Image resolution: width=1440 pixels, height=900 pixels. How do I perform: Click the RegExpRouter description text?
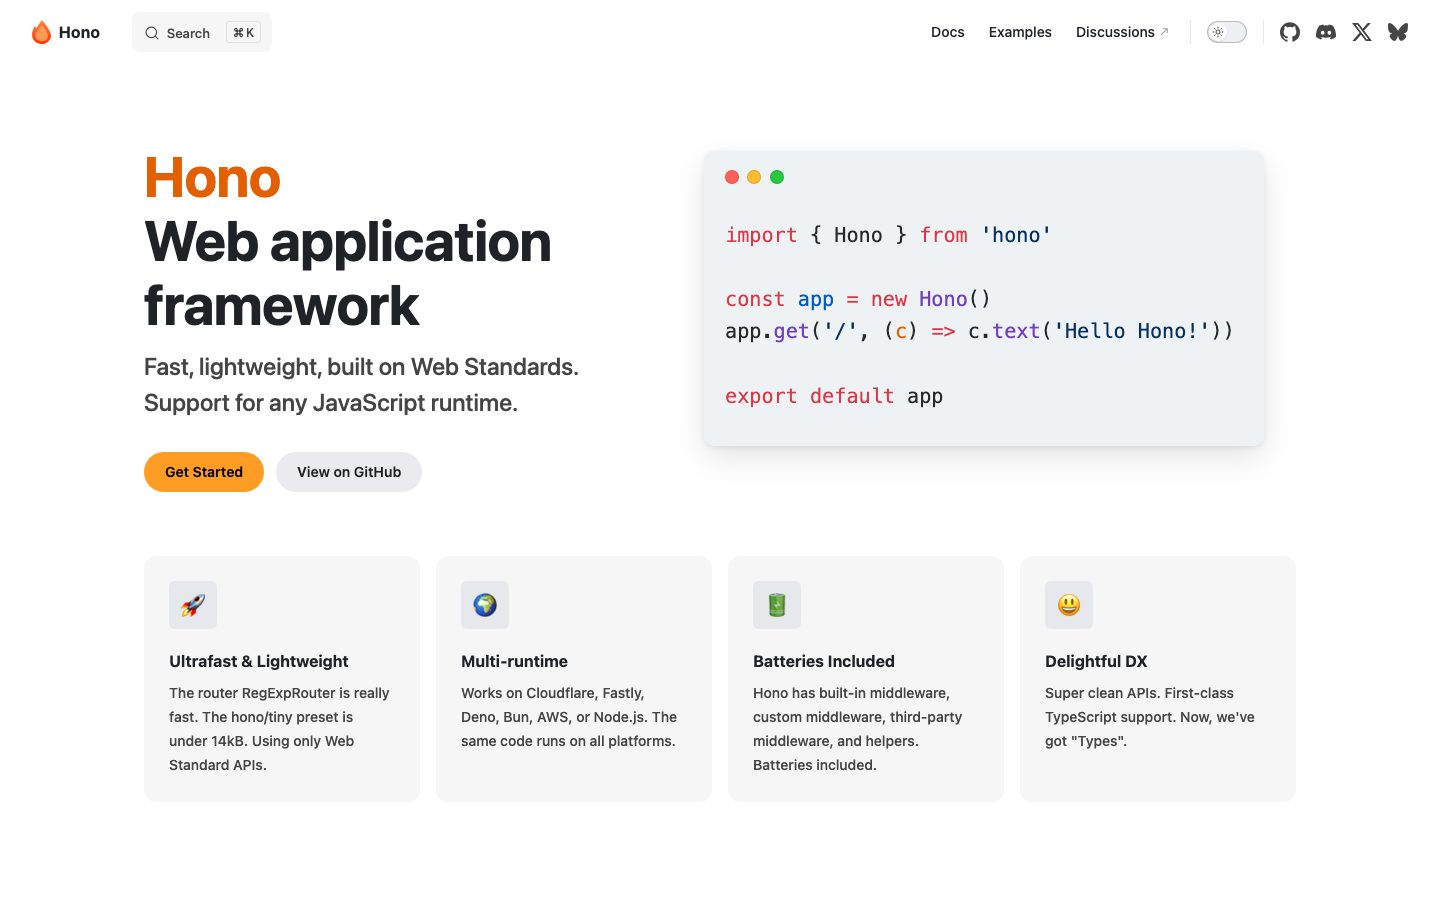pyautogui.click(x=279, y=729)
